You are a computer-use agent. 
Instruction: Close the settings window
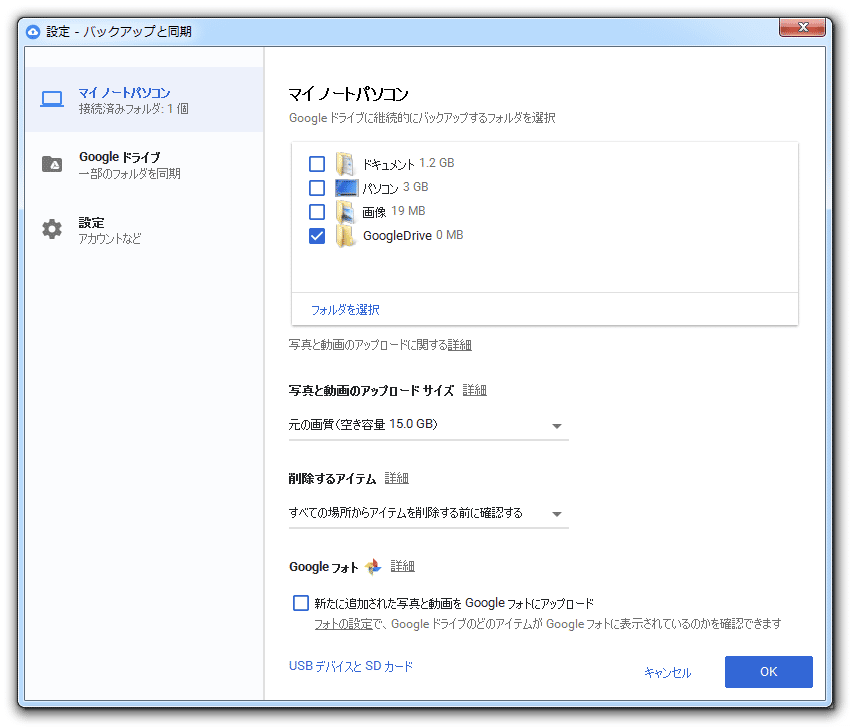803,27
